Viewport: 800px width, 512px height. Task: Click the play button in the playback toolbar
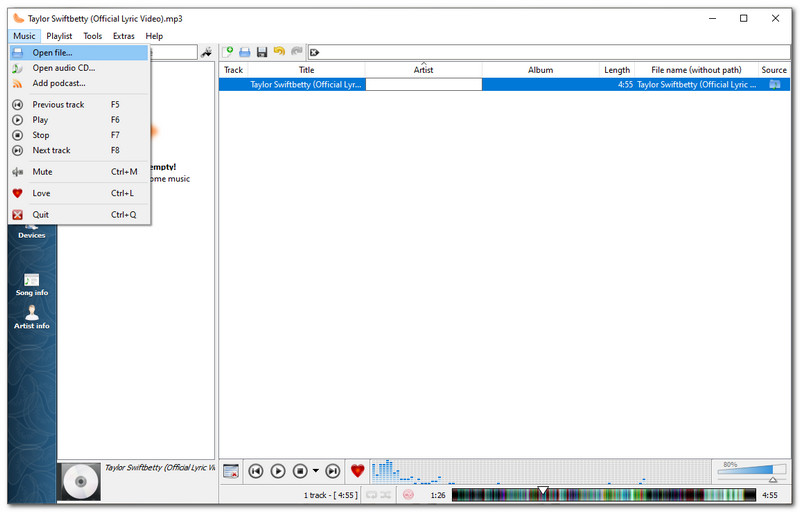point(278,471)
